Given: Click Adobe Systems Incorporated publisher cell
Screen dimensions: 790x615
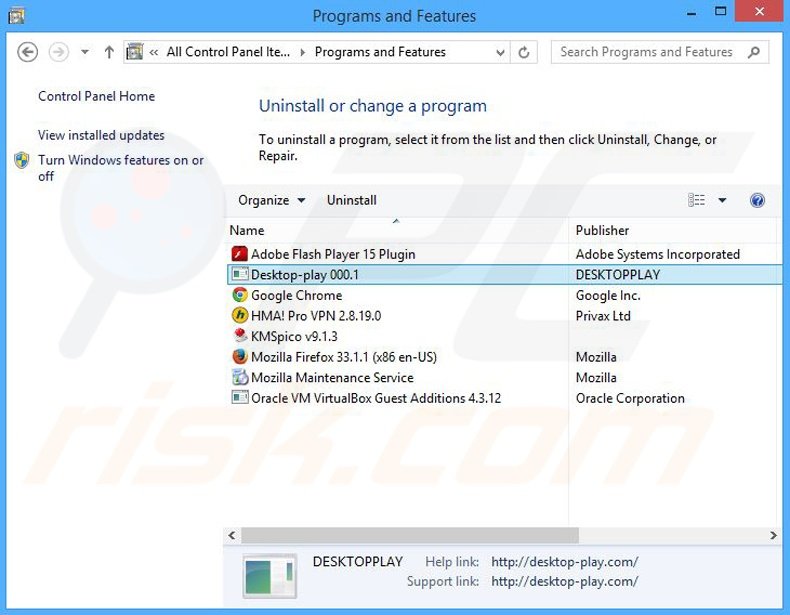Looking at the screenshot, I should click(x=657, y=254).
